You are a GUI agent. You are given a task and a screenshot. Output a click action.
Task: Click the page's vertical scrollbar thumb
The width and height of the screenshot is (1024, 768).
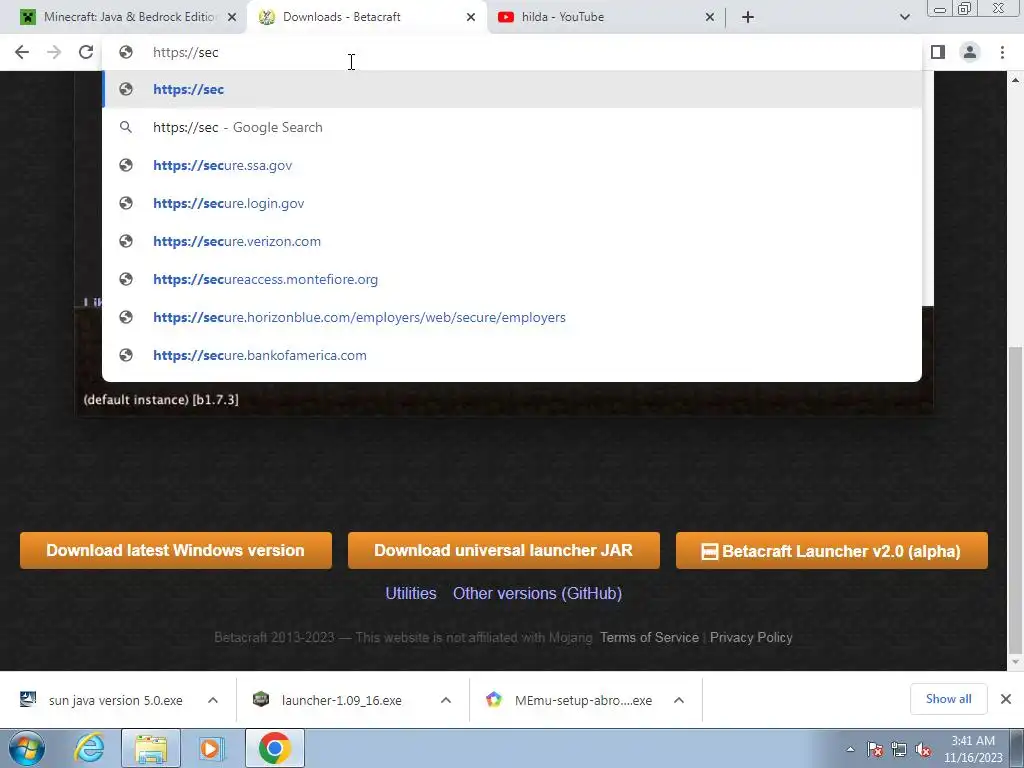(1015, 500)
